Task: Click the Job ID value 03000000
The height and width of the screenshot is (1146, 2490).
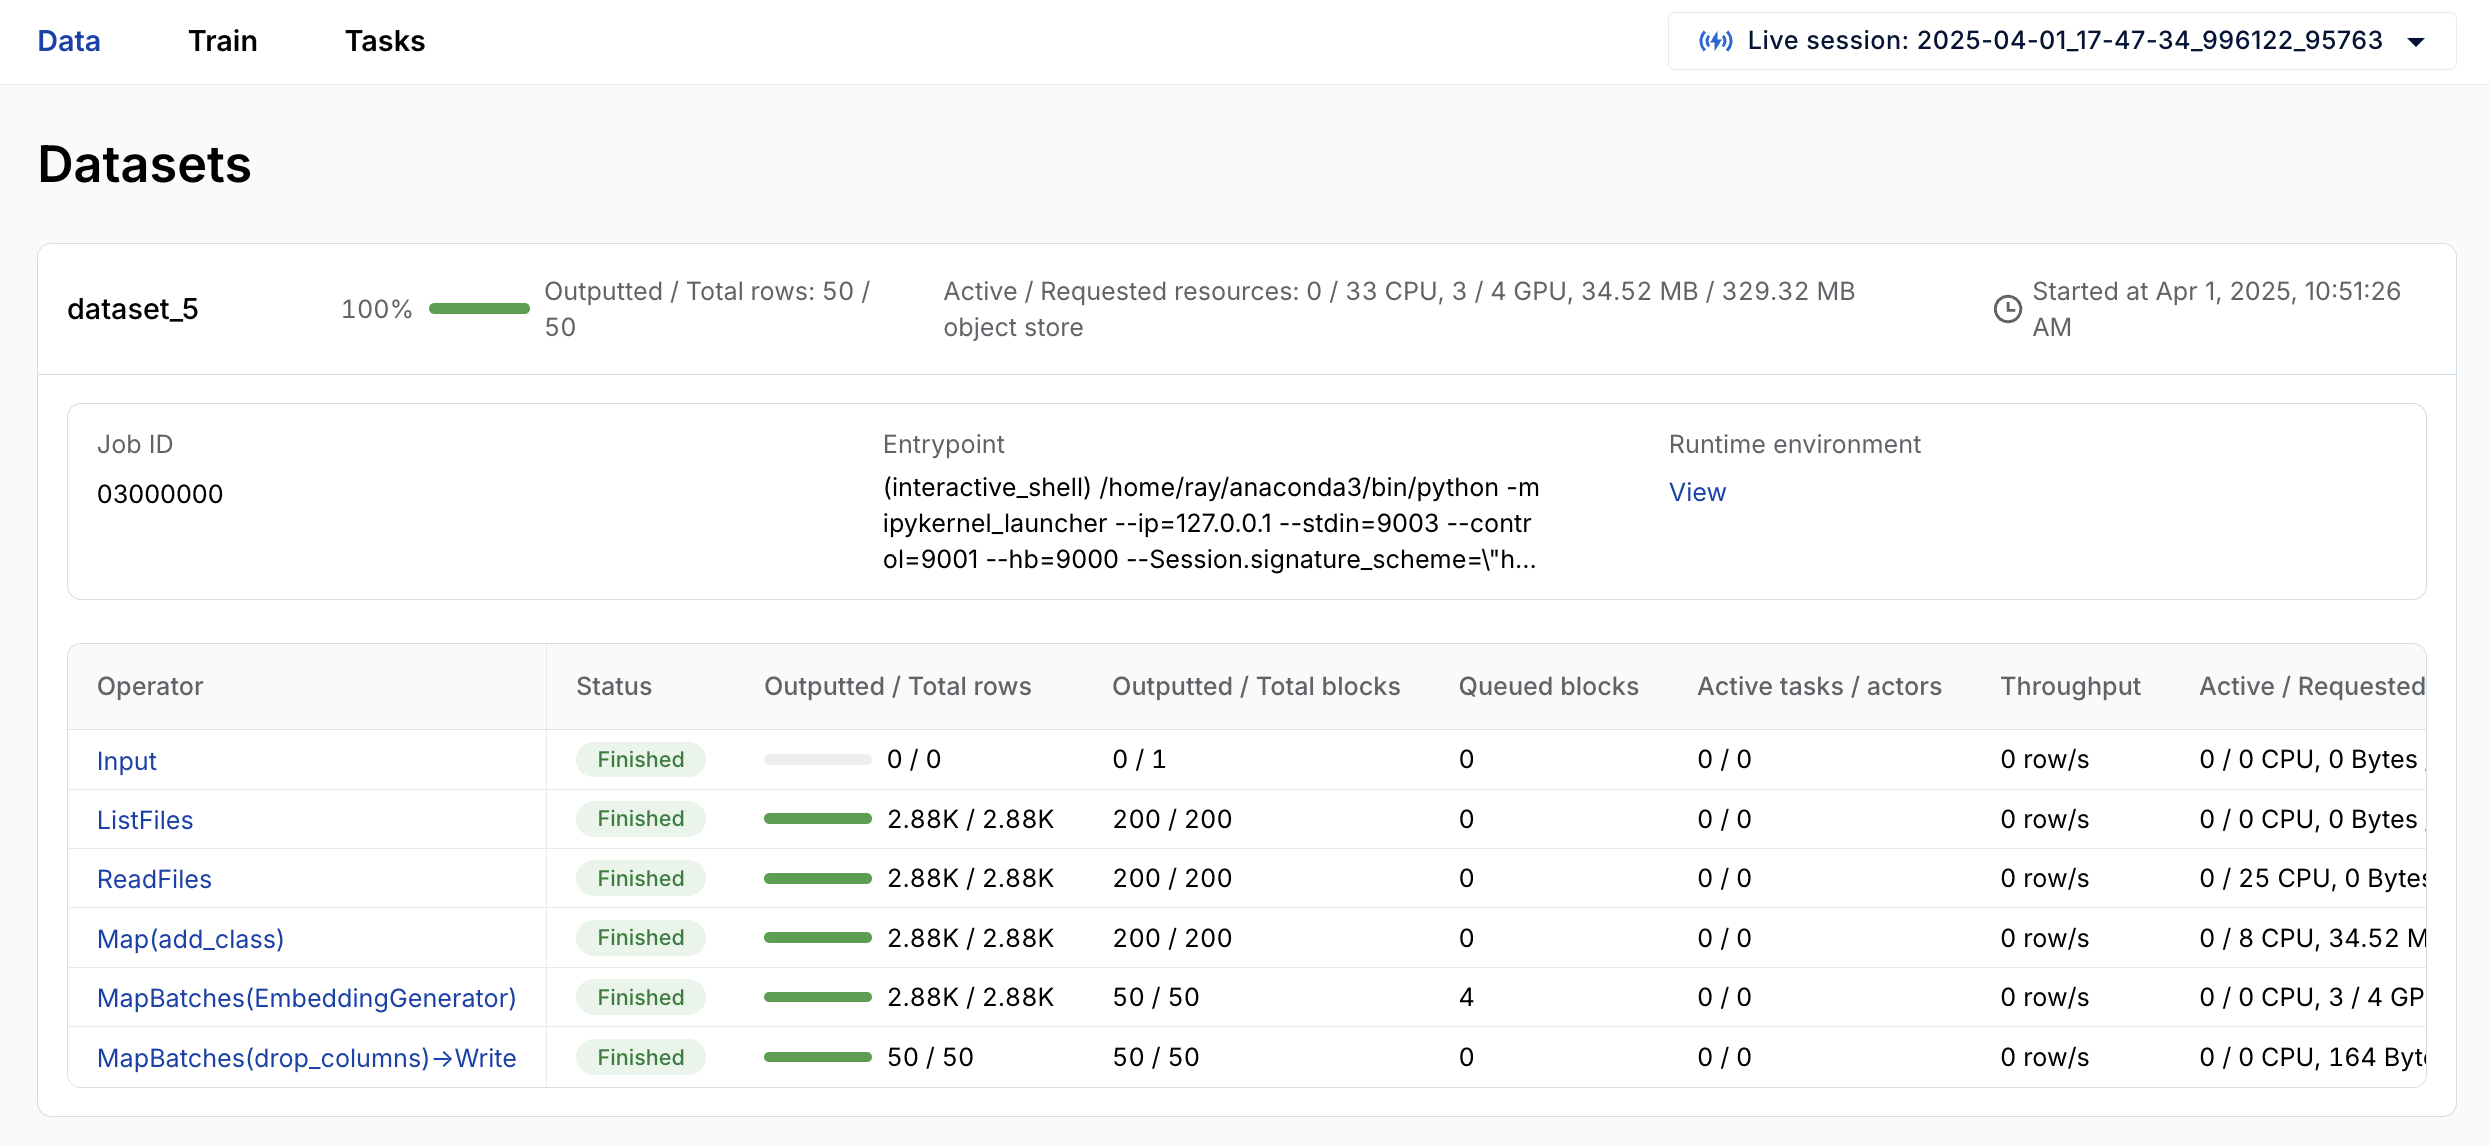Action: tap(160, 494)
